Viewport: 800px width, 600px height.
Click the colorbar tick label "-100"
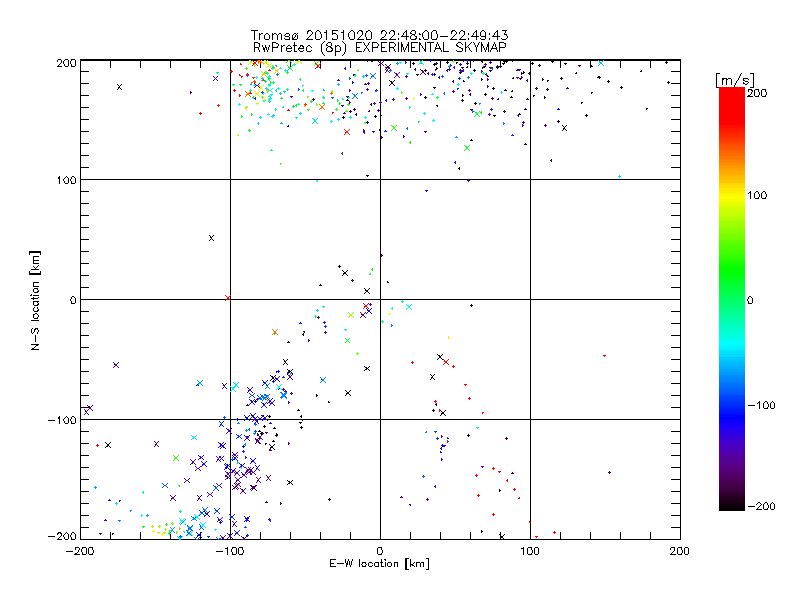761,406
